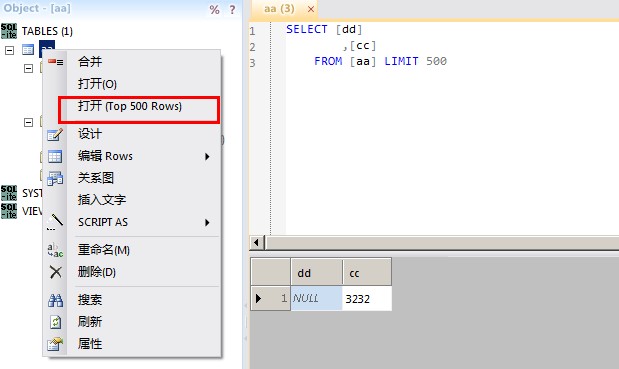Select row 1 header in results grid
Viewport: 619px width, 369px height.
[x=271, y=298]
